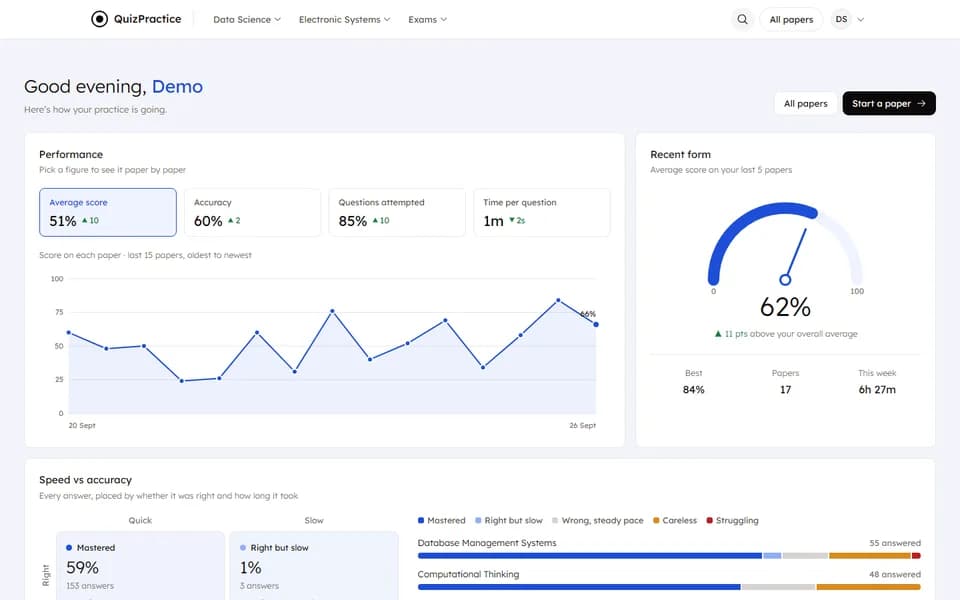Image resolution: width=960 pixels, height=600 pixels.
Task: Click the QuizPractice logo icon
Action: tap(99, 19)
